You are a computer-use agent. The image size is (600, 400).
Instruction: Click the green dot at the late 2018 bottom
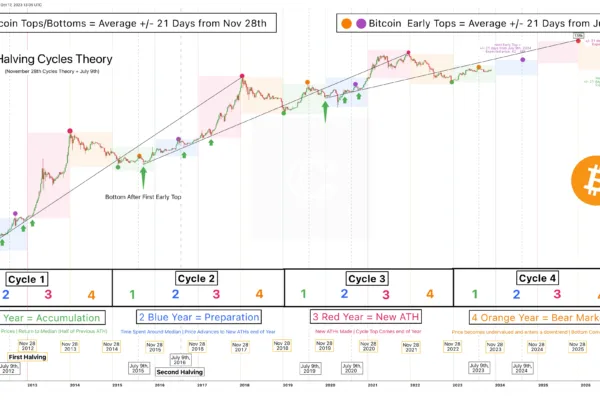(284, 113)
